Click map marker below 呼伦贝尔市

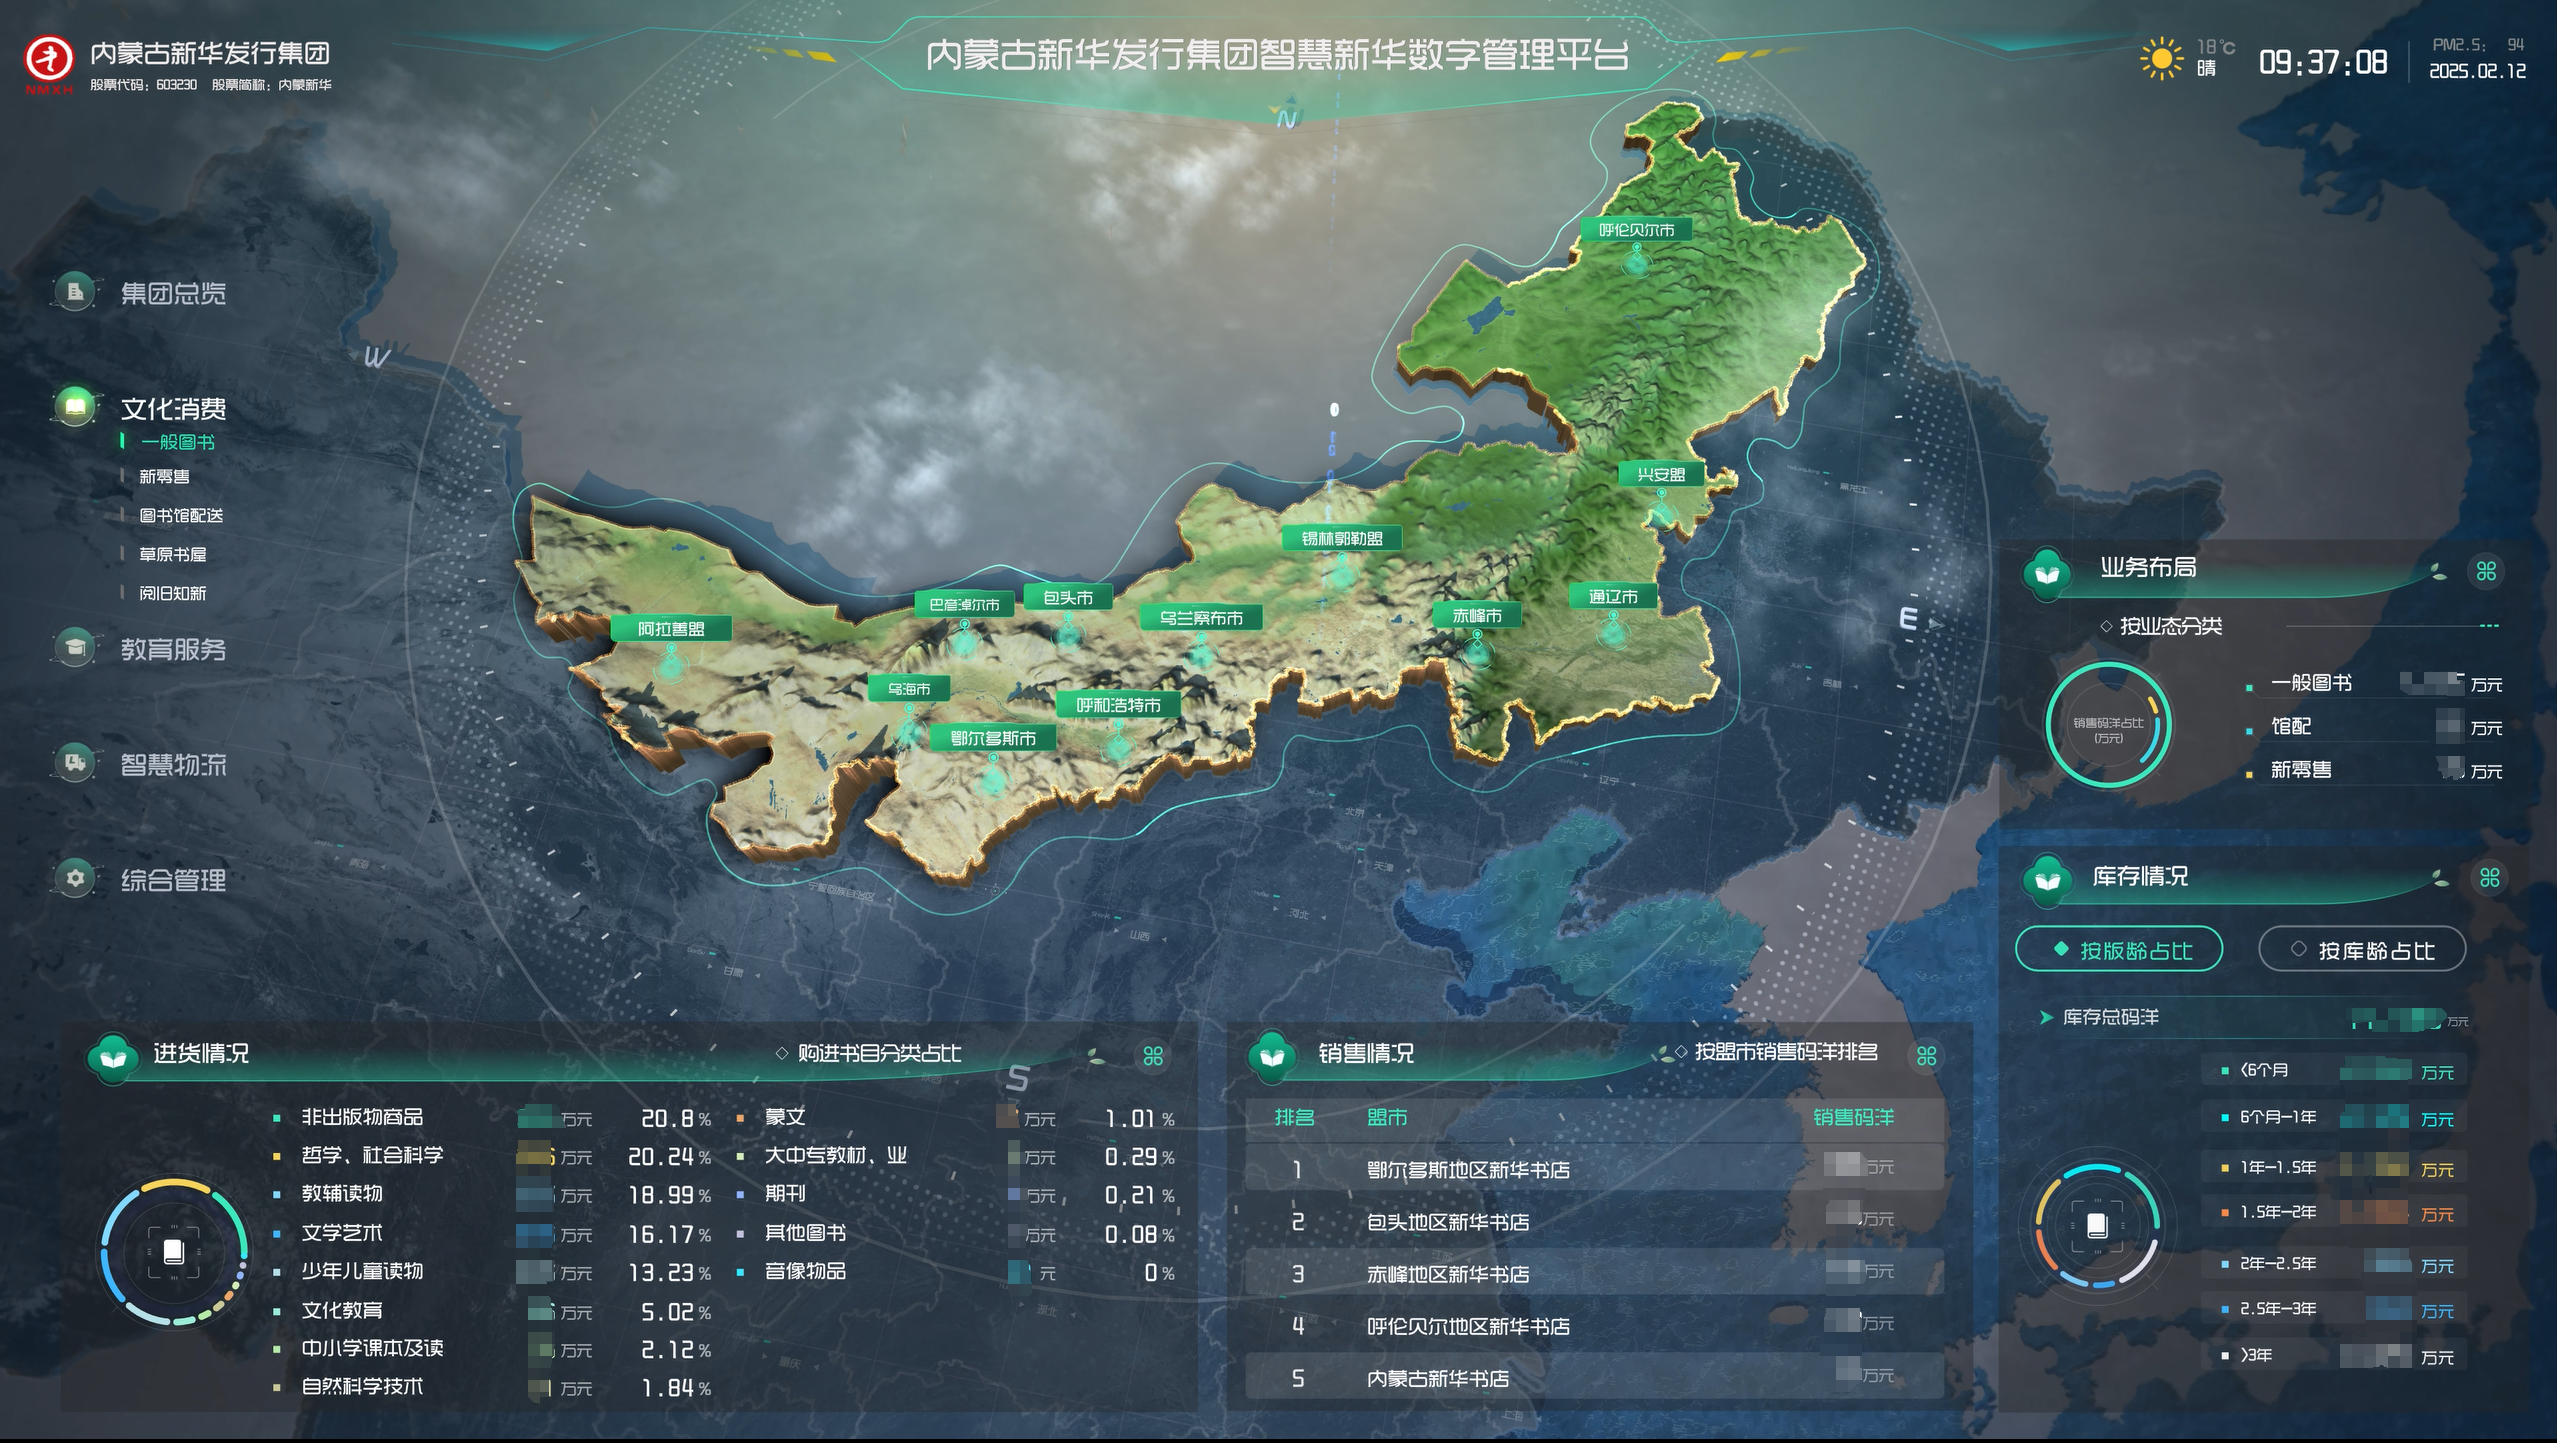pyautogui.click(x=1637, y=262)
